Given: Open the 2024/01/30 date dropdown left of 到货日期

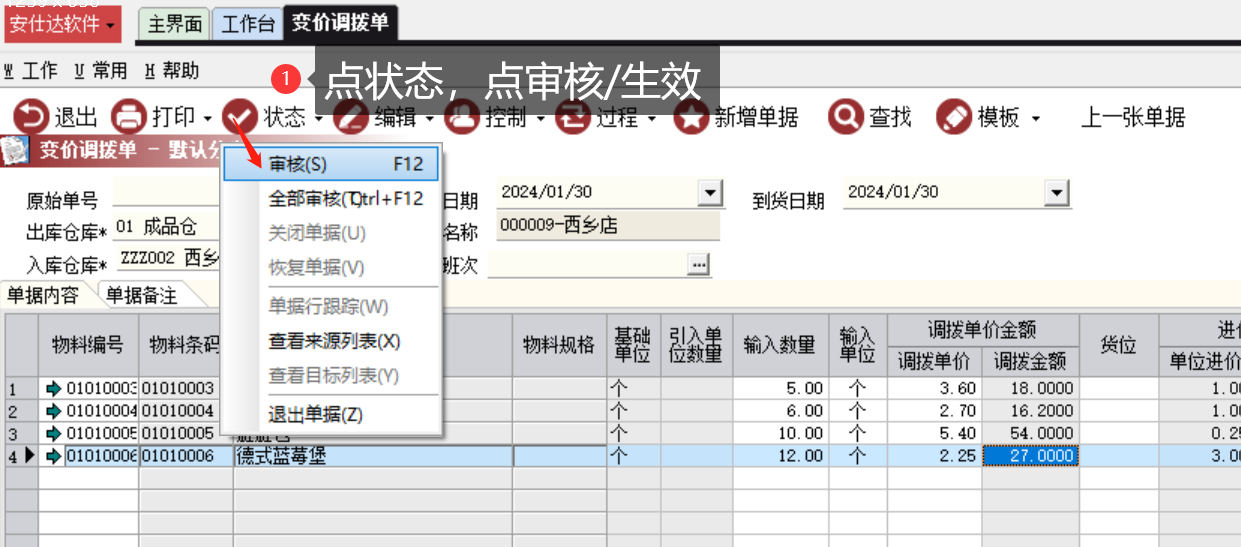Looking at the screenshot, I should [x=710, y=193].
